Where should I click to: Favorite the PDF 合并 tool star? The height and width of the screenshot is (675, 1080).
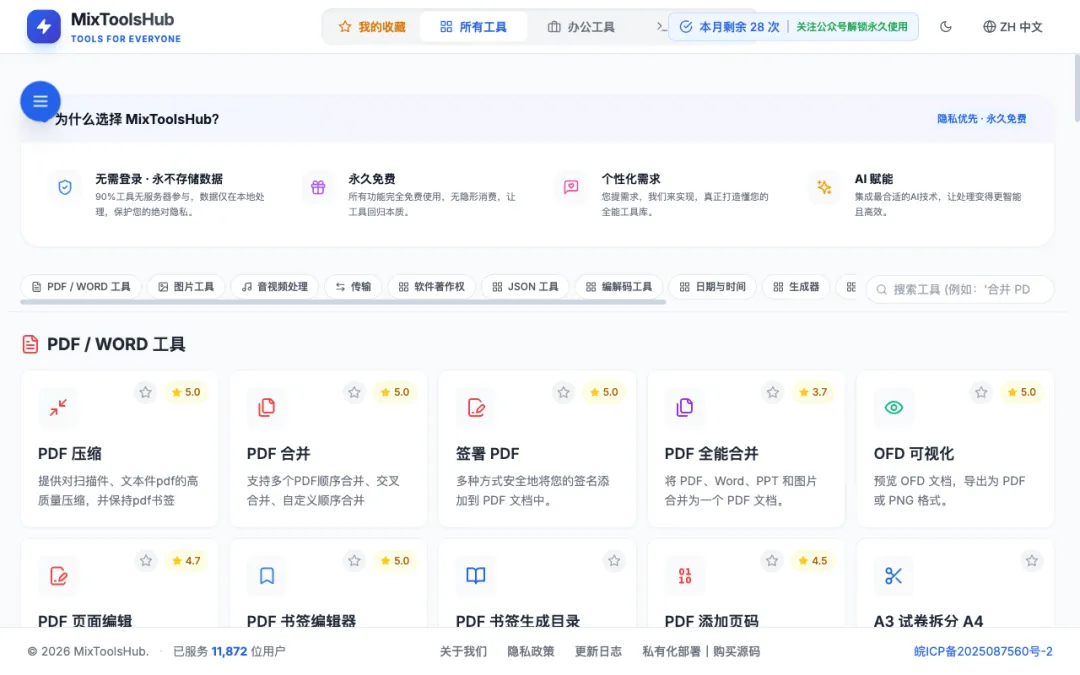pos(354,392)
